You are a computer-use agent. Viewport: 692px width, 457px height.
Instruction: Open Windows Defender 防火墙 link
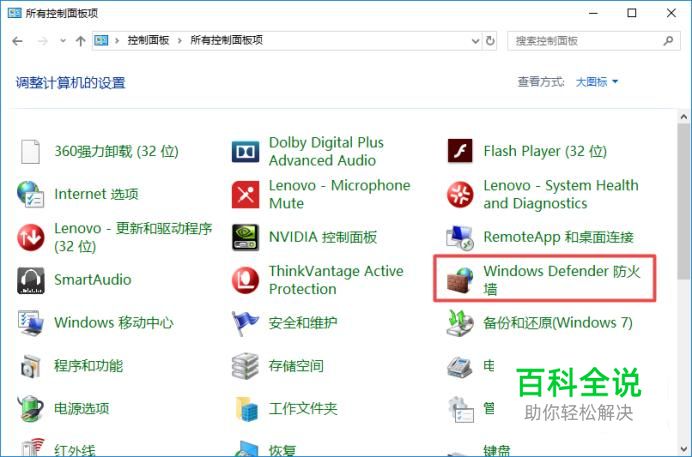click(x=561, y=280)
